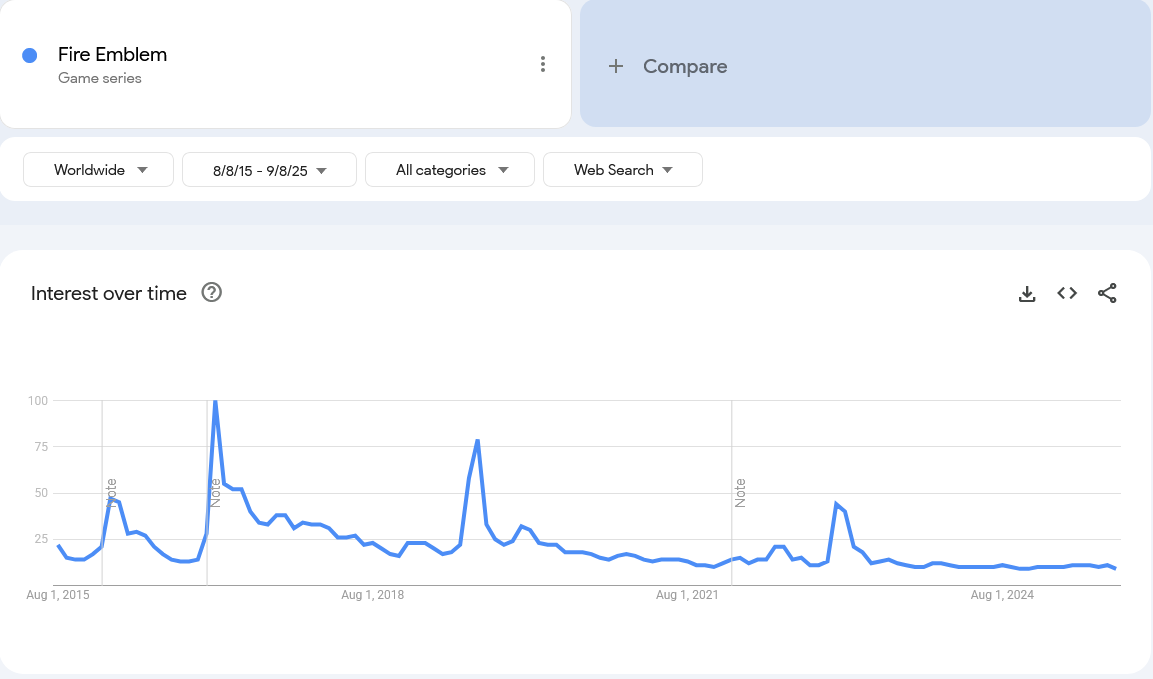Image resolution: width=1153 pixels, height=679 pixels.
Task: Click the 2019 peak near value 75
Action: click(478, 440)
